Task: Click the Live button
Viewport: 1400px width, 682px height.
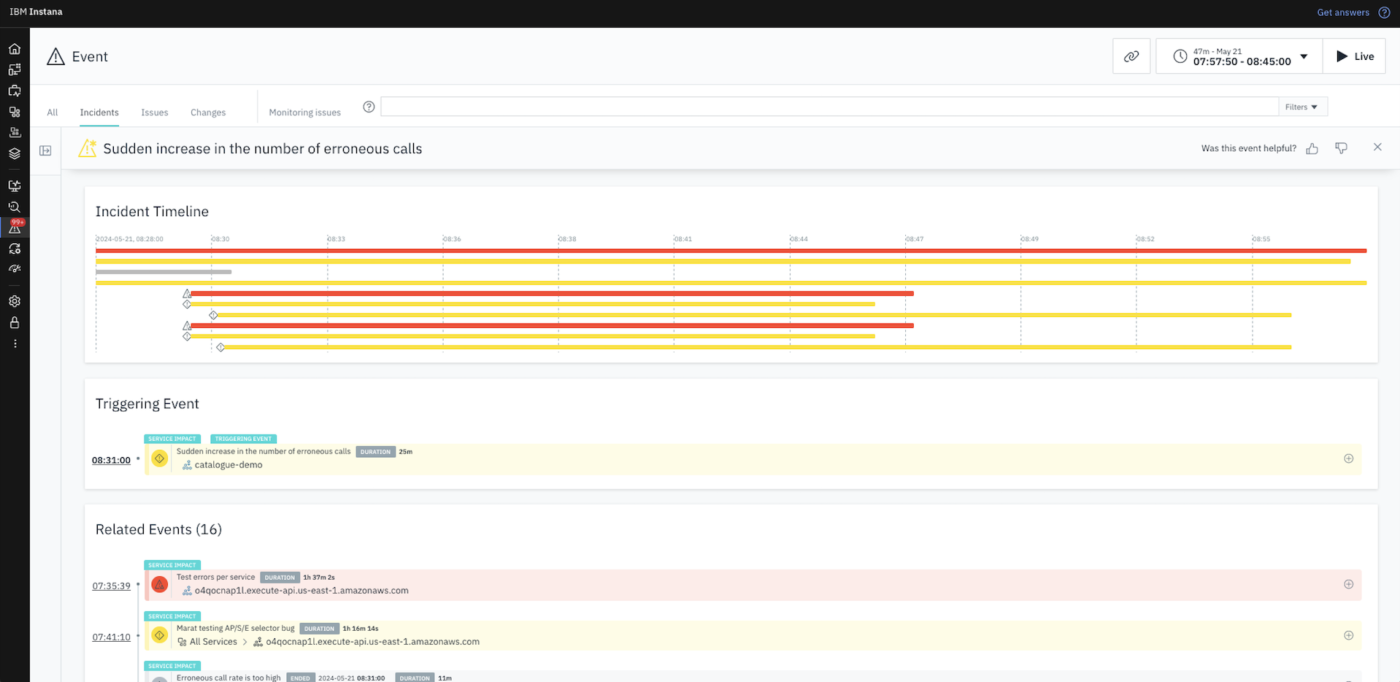Action: 1354,57
